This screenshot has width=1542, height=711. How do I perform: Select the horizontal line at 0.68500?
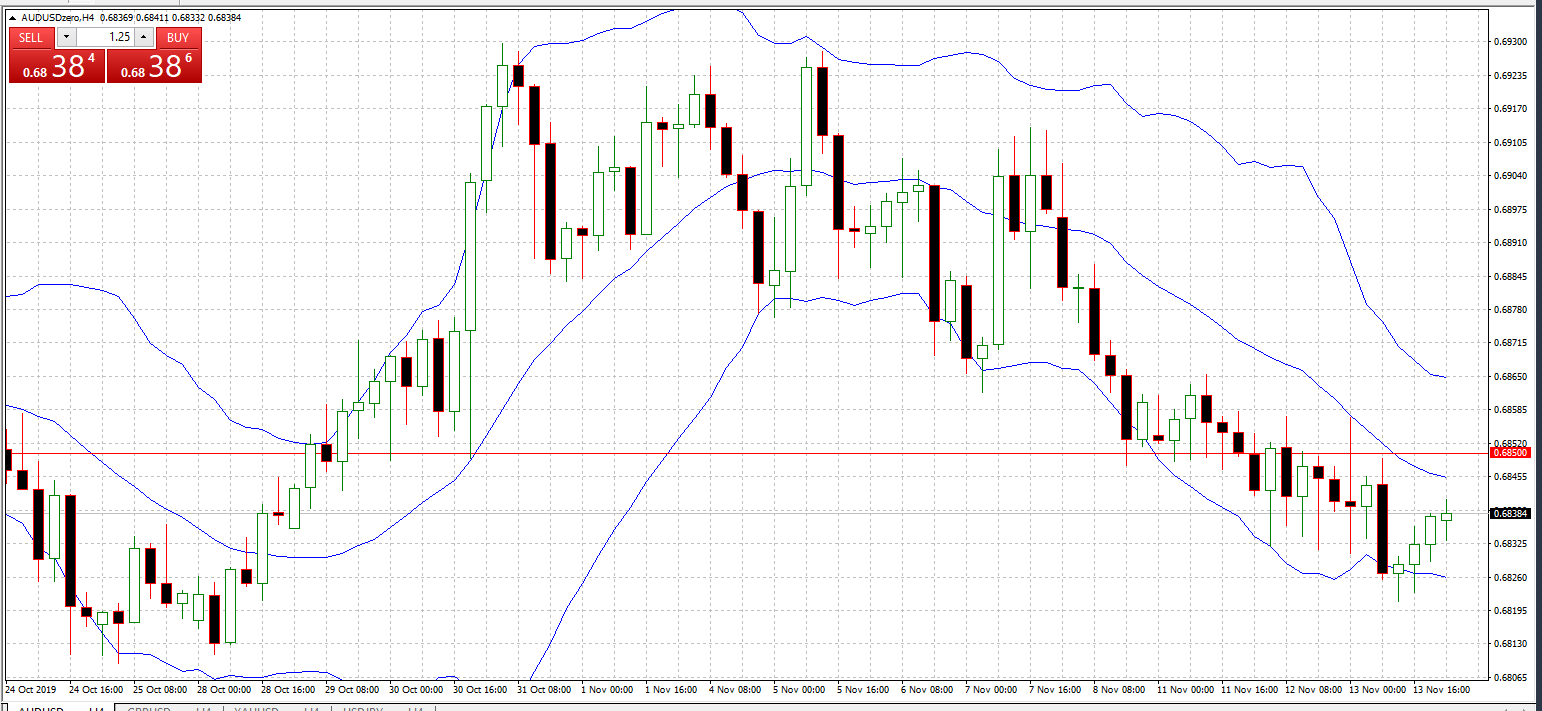(745, 453)
